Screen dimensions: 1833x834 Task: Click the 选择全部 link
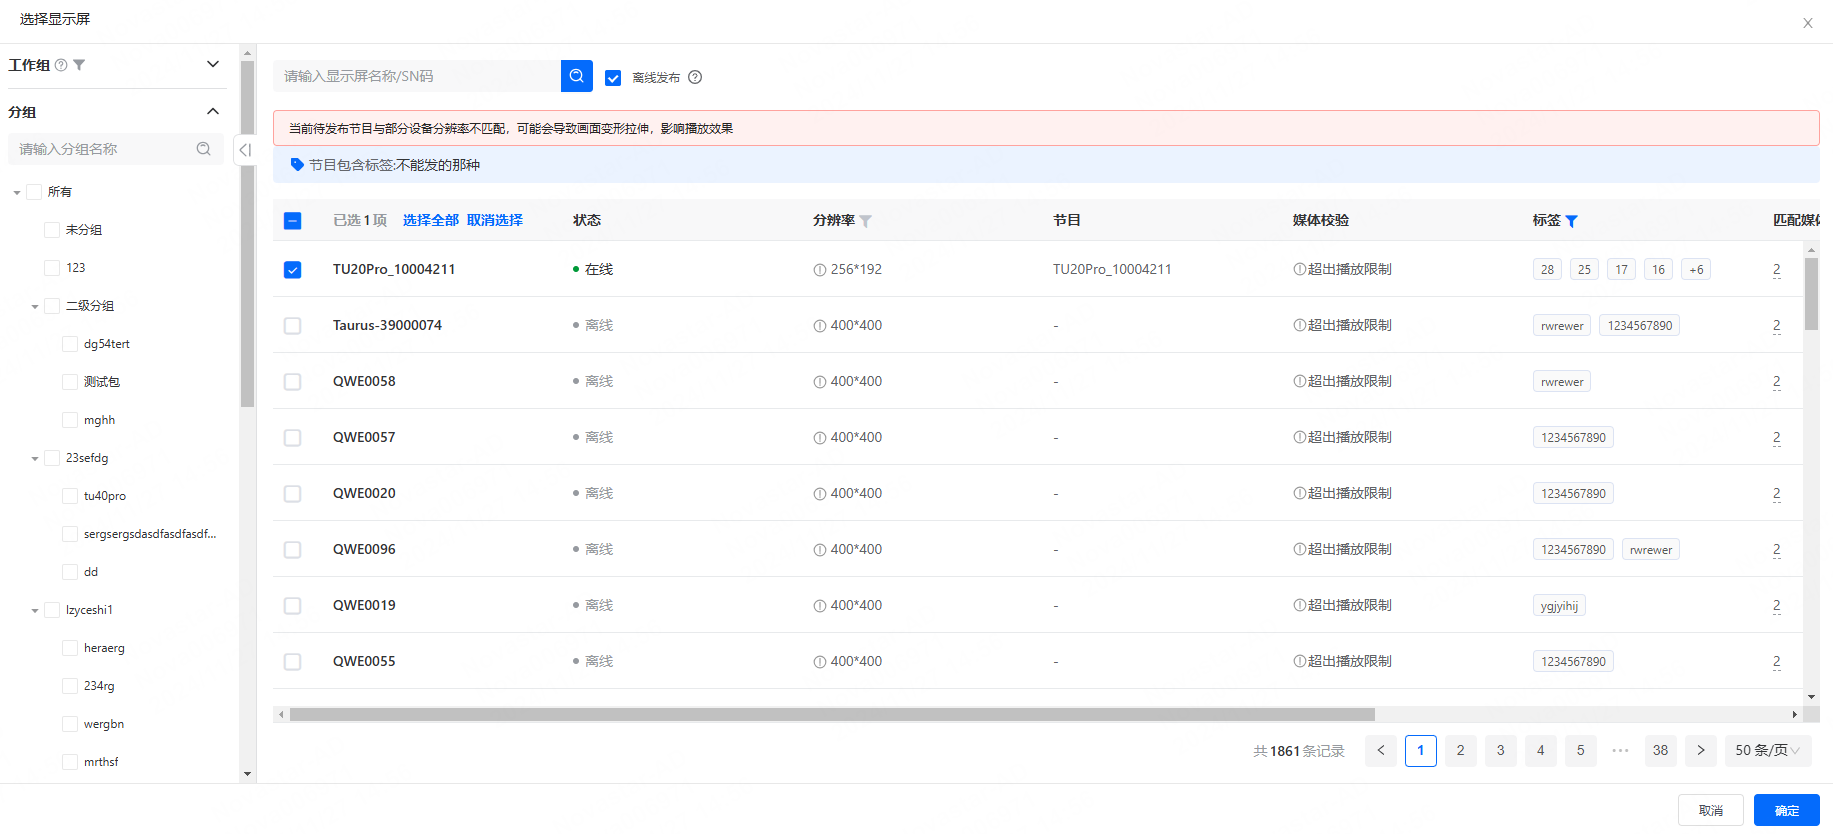[431, 220]
